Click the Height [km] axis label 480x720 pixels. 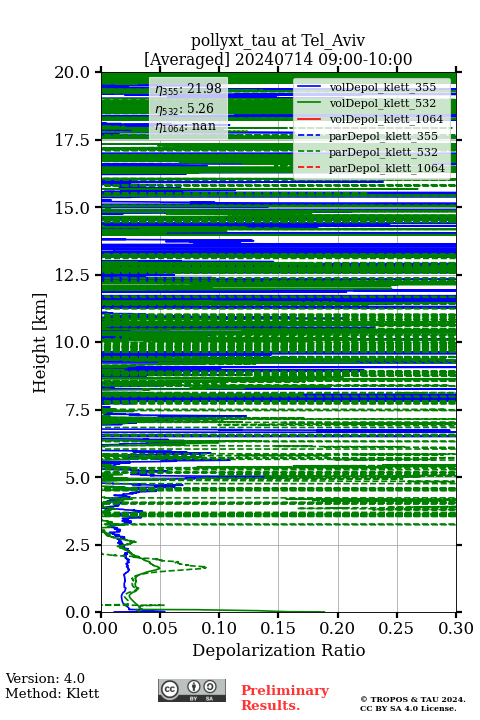coord(40,343)
